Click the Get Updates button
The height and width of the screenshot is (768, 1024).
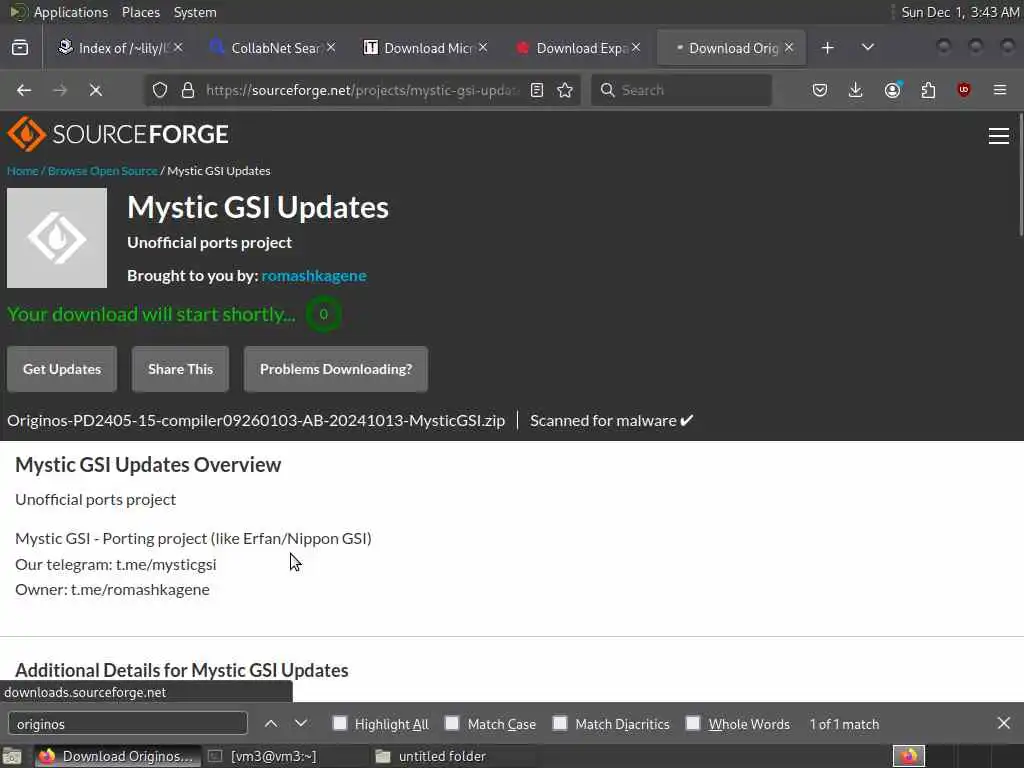[x=62, y=369]
